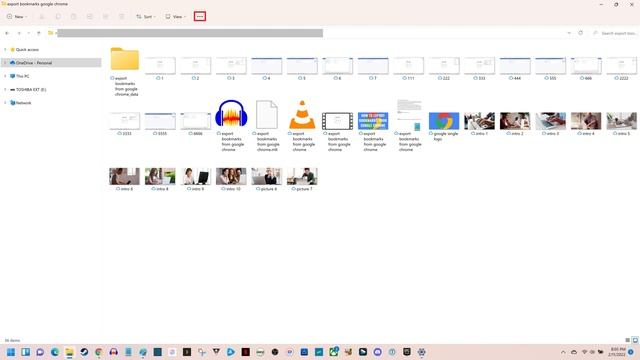
Task: Click the Rename icon in the toolbar
Action: click(x=89, y=17)
